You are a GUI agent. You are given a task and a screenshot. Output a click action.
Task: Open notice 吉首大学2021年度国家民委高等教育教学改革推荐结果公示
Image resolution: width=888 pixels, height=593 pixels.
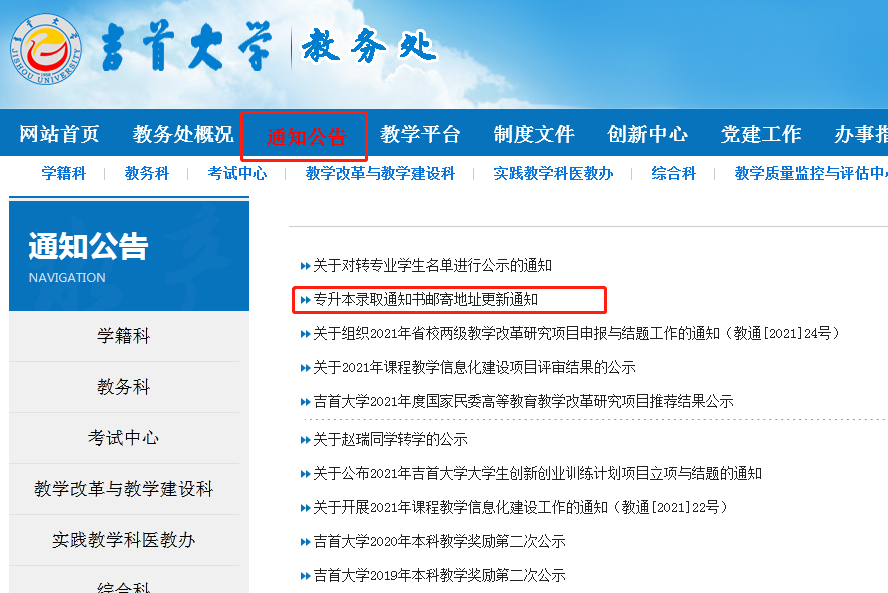[x=523, y=402]
